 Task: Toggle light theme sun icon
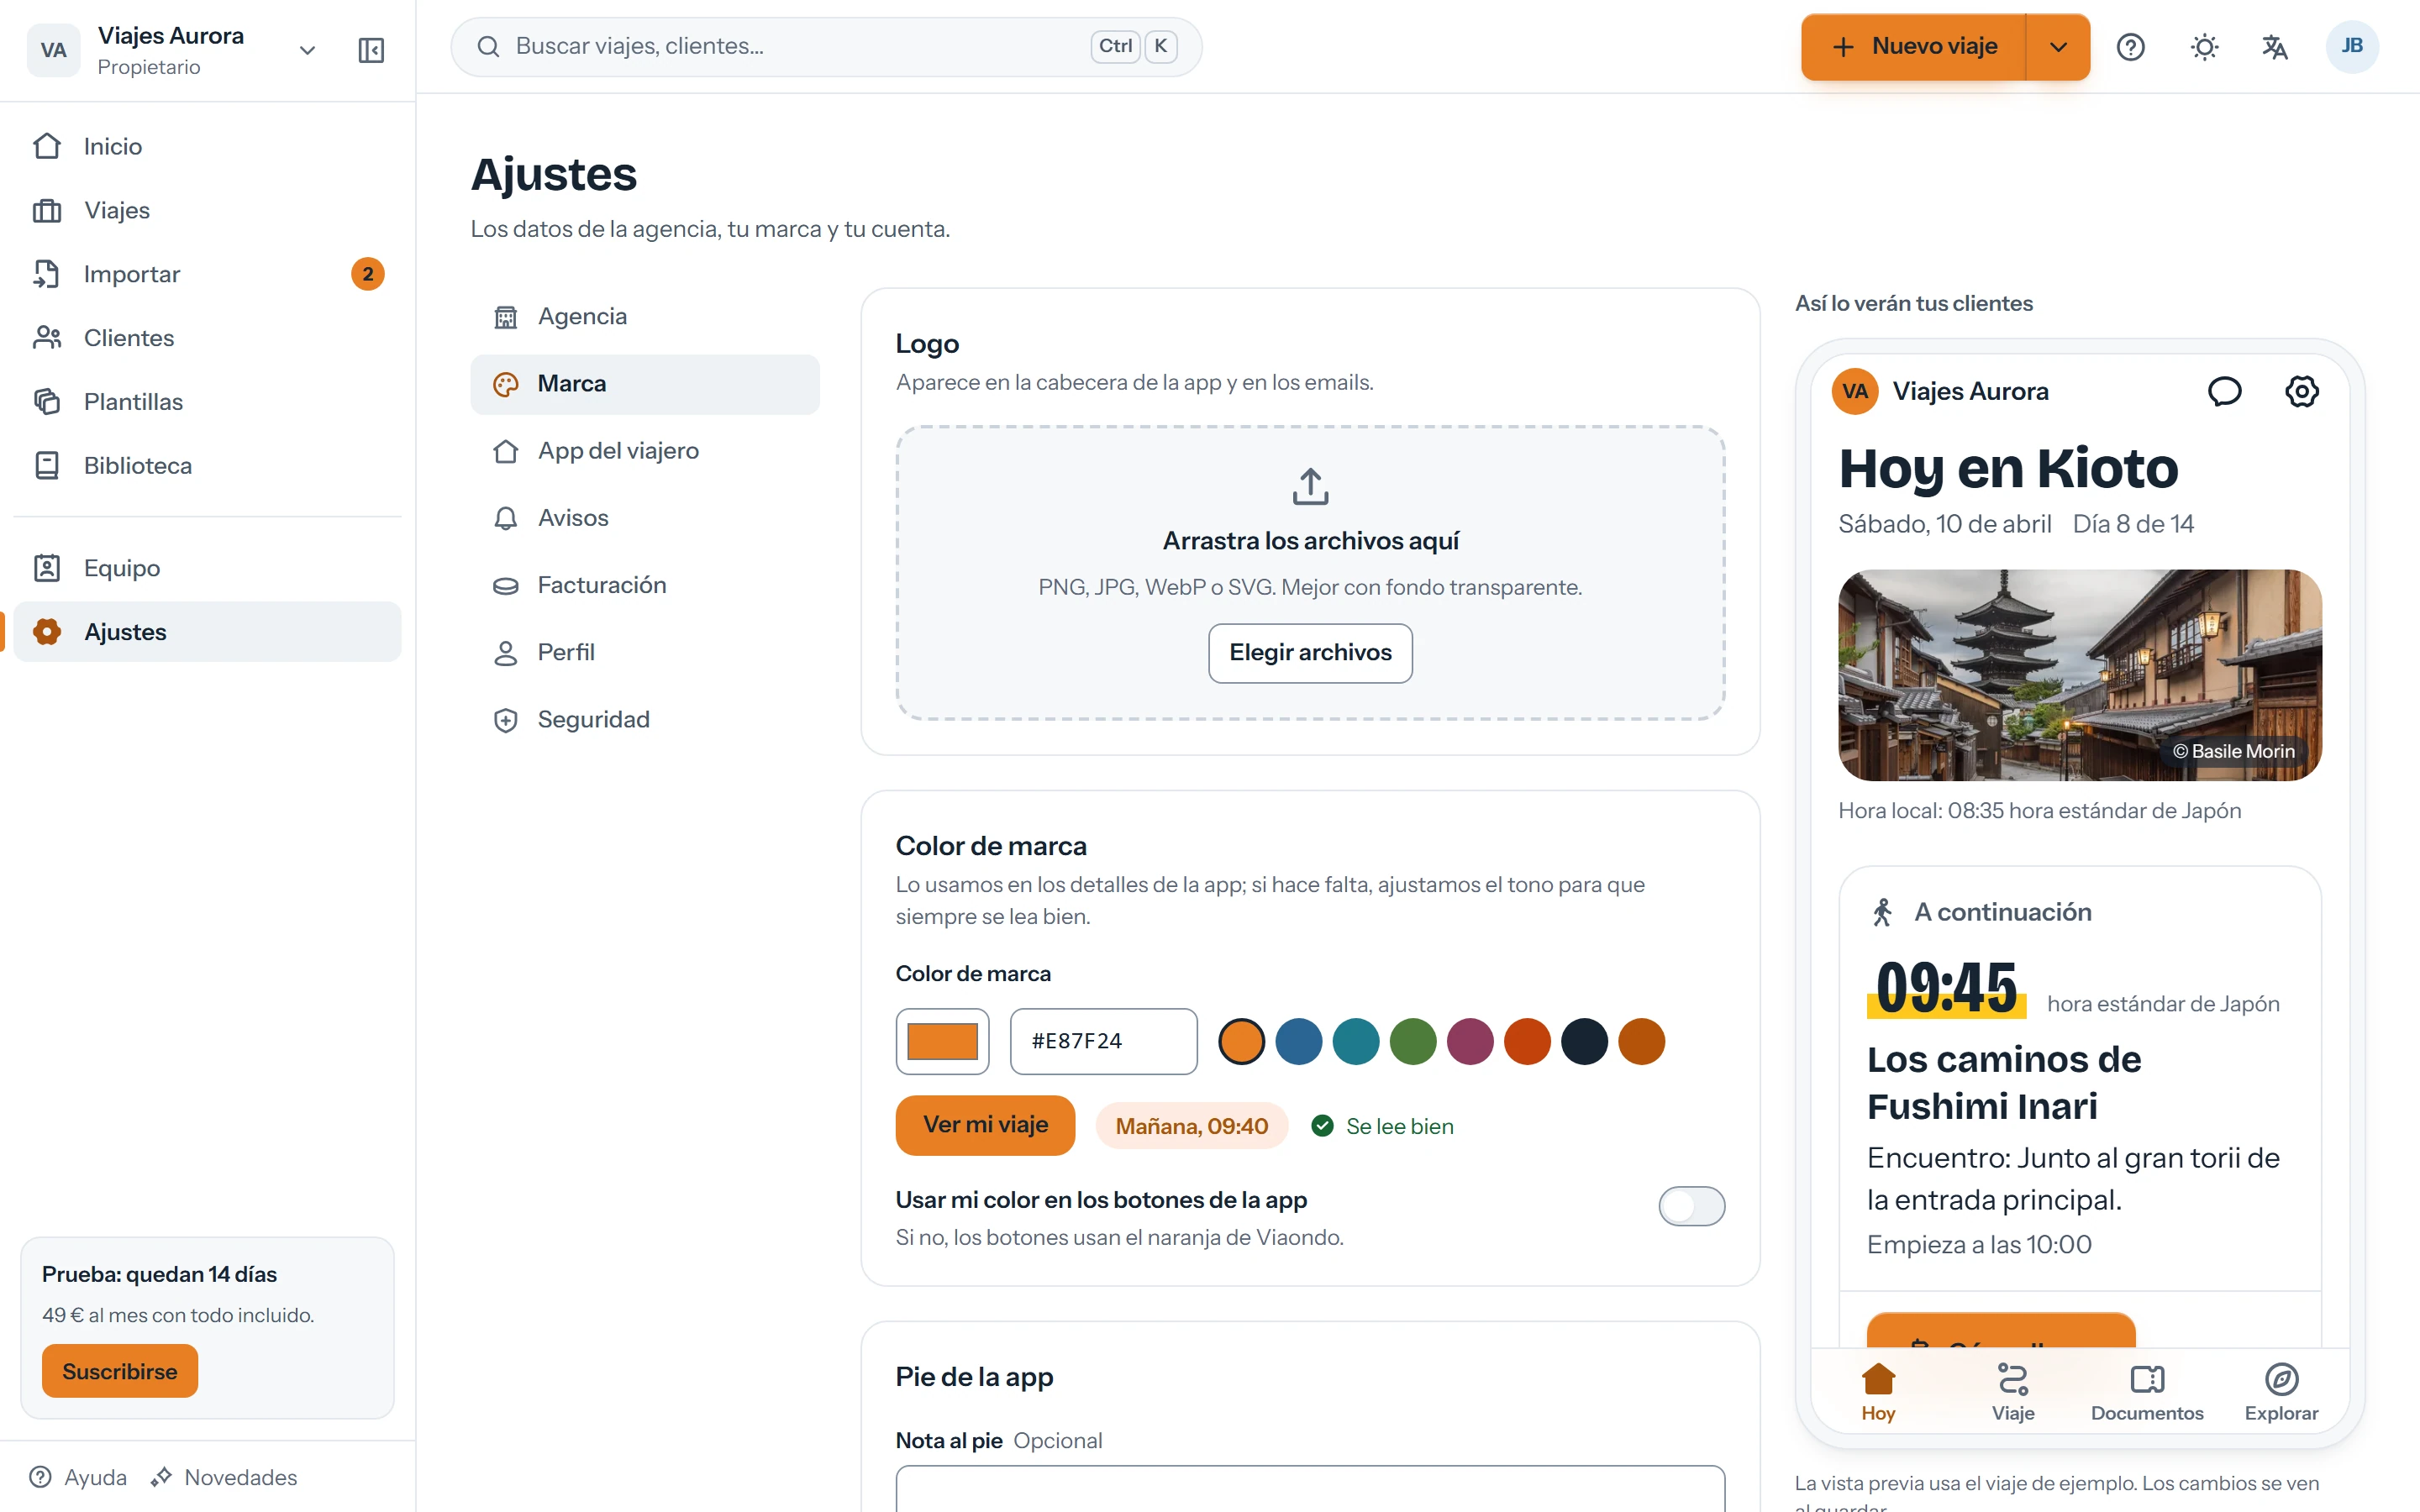pos(2204,47)
